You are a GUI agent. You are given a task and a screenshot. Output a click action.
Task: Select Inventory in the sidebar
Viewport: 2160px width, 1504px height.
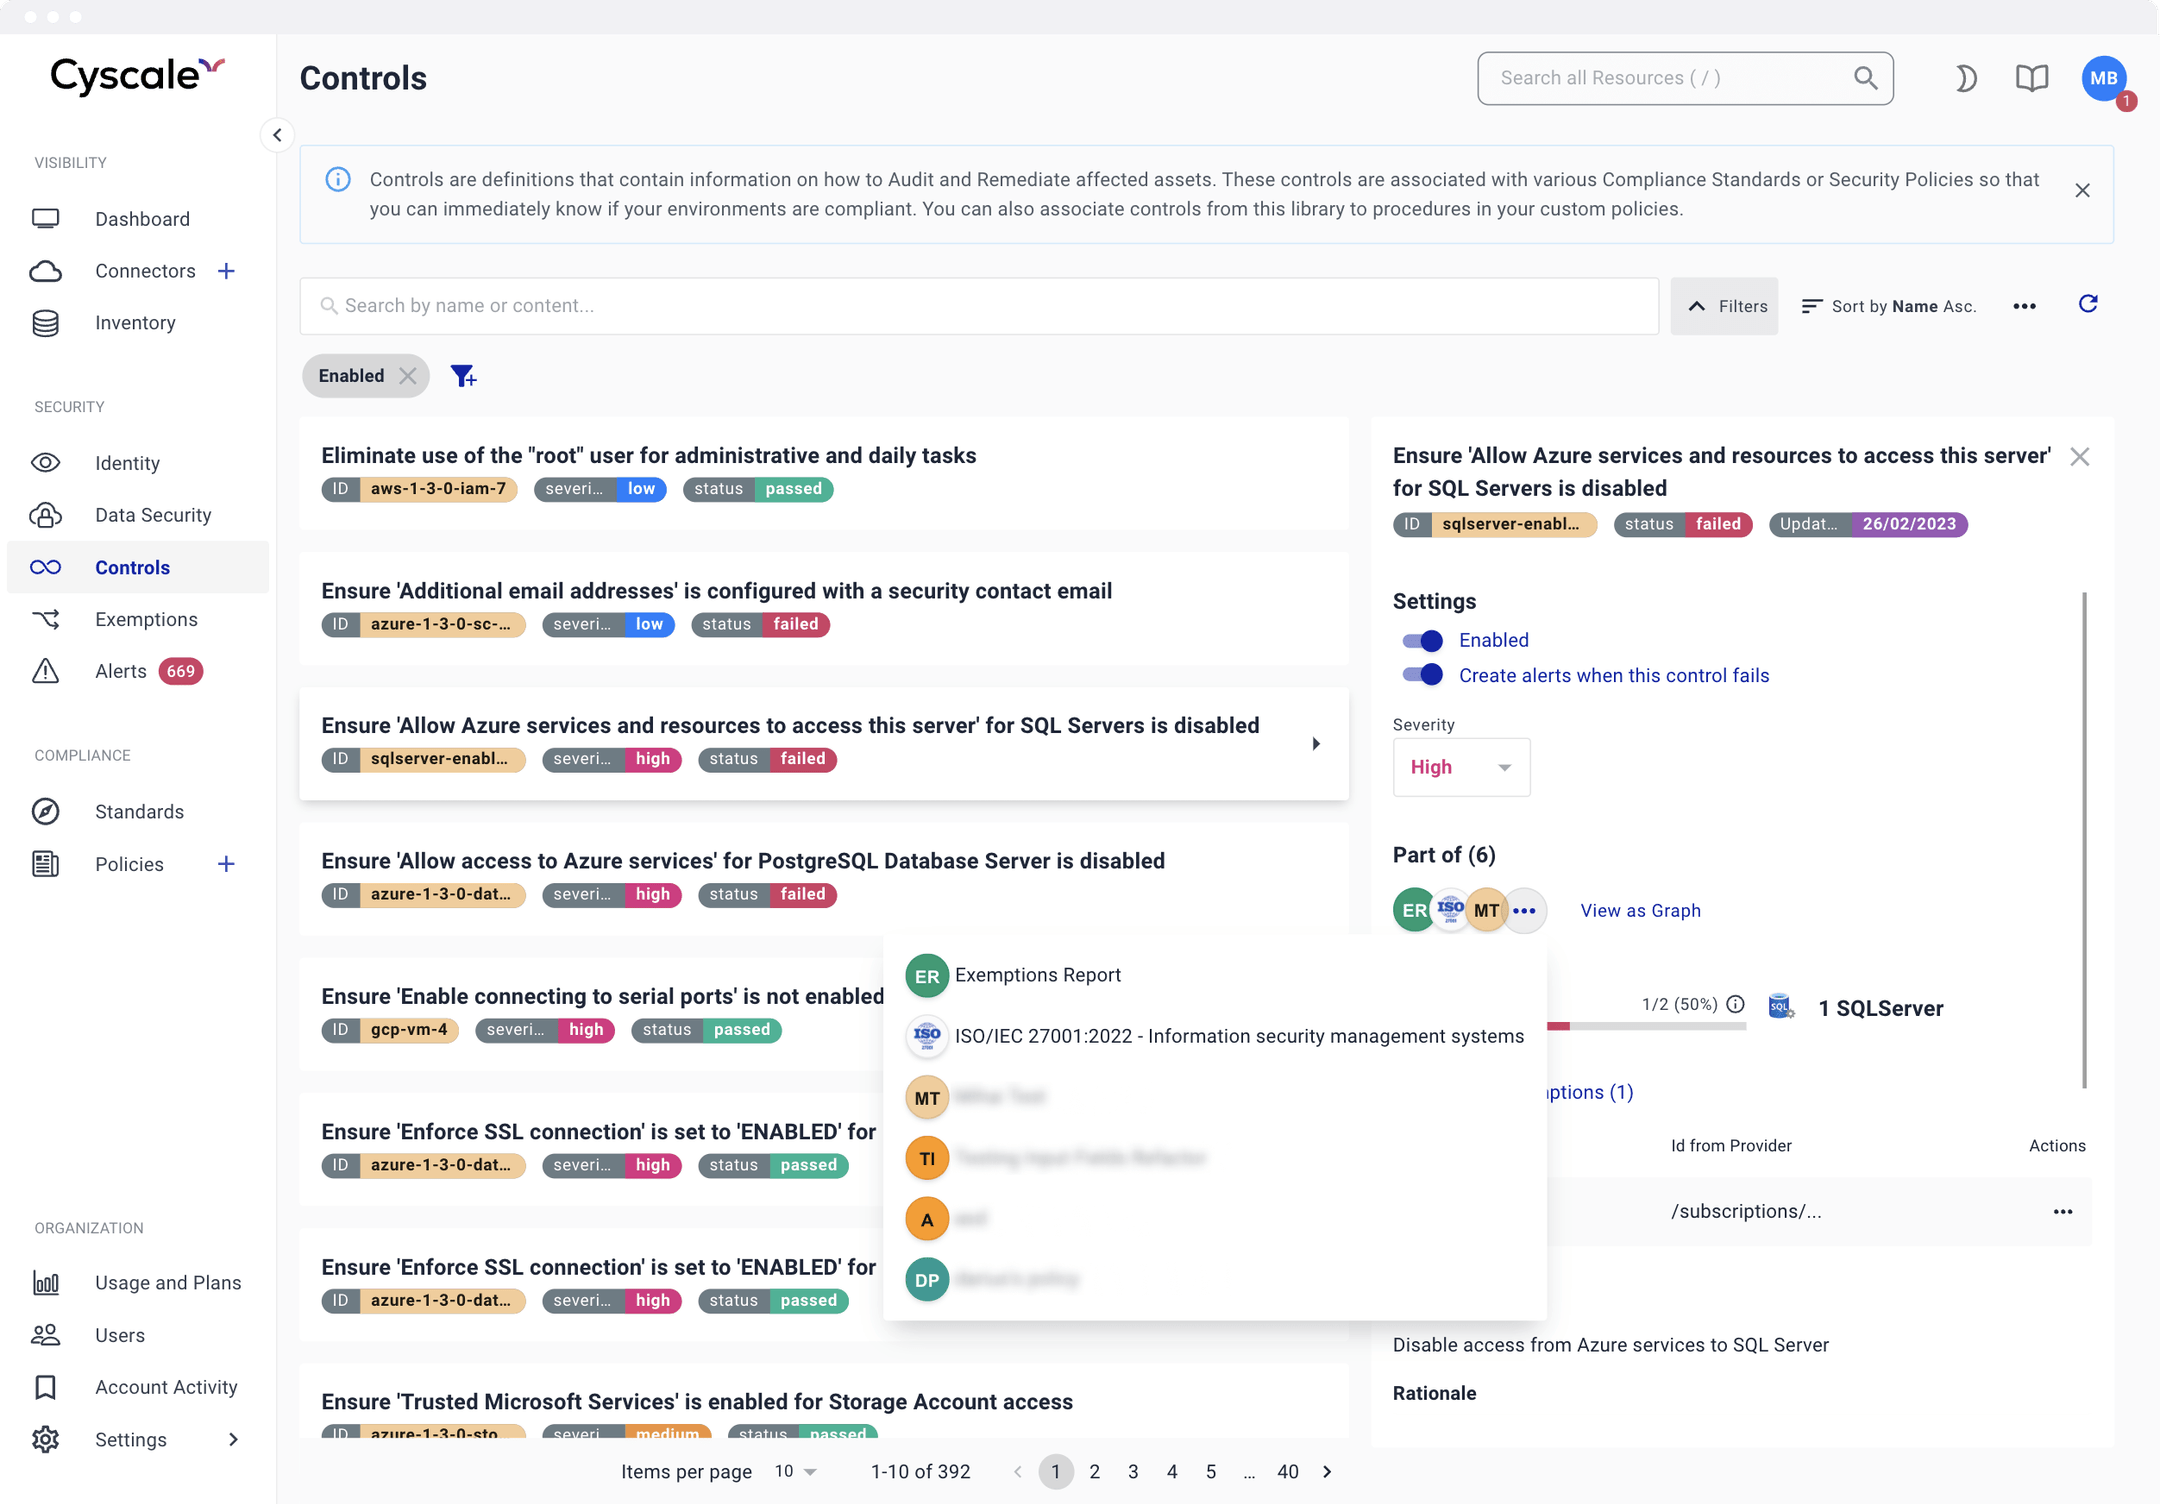pos(134,322)
